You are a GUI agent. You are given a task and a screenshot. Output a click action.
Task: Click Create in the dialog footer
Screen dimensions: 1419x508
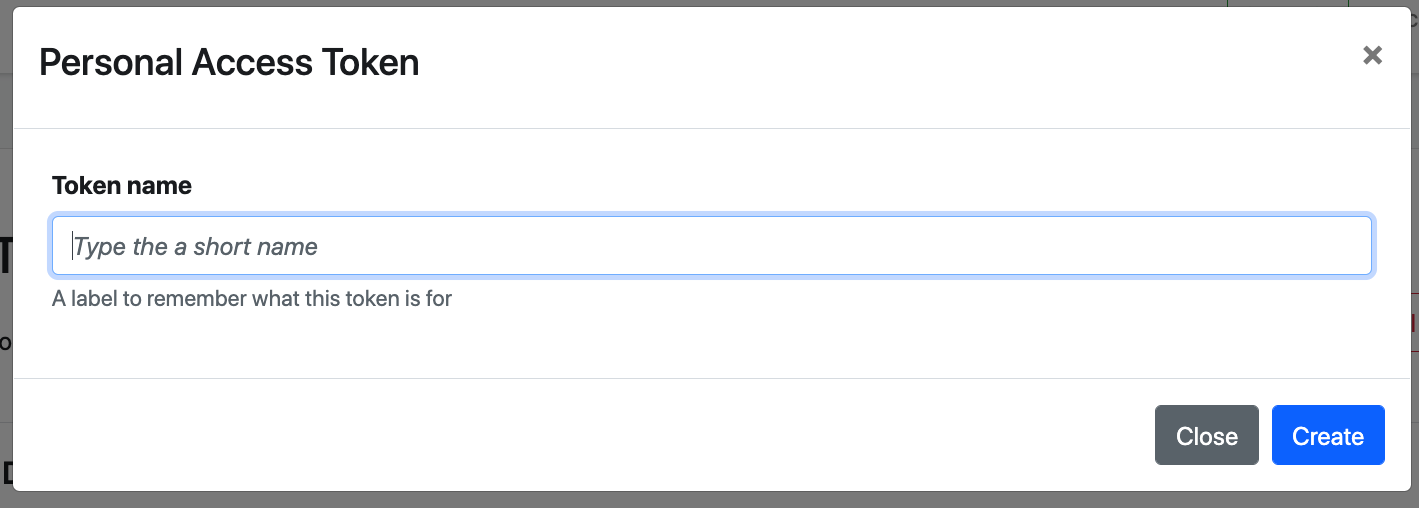1327,436
